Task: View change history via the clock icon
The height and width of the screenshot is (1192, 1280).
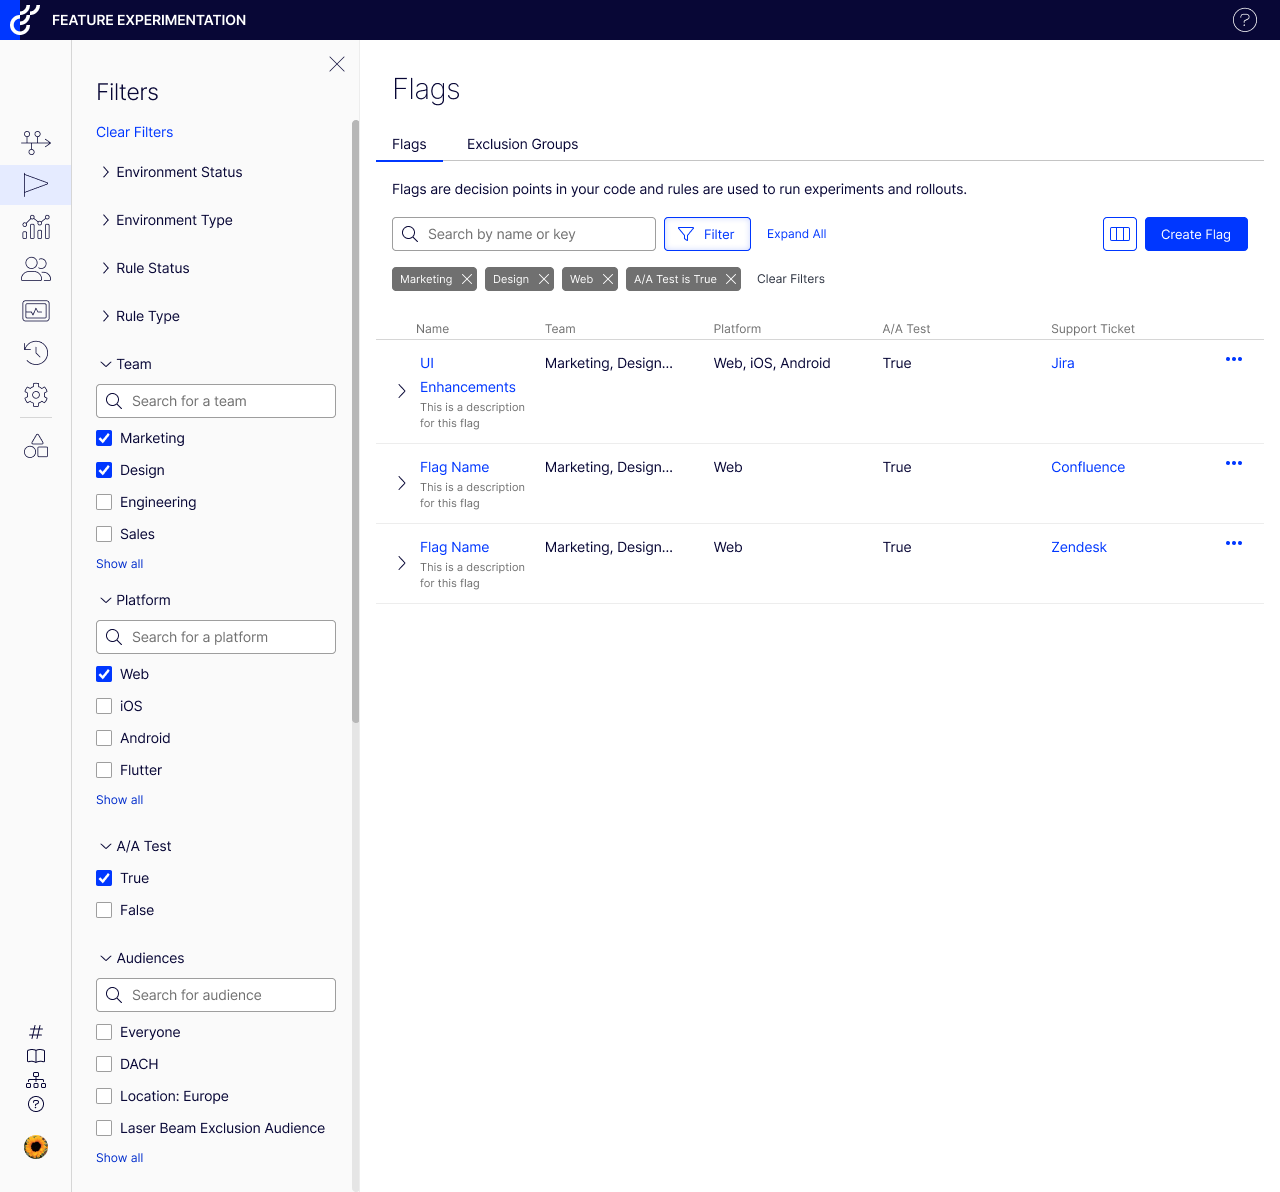Action: click(36, 353)
